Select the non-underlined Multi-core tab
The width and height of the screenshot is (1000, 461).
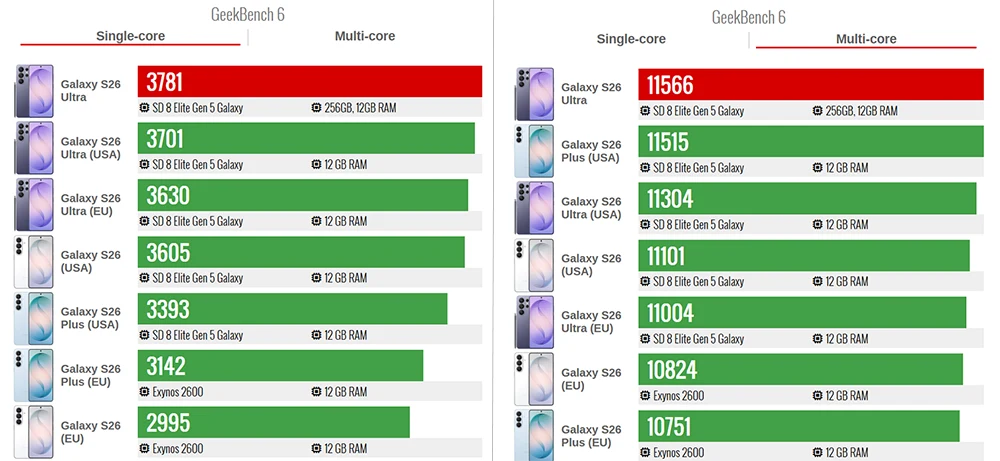point(365,36)
